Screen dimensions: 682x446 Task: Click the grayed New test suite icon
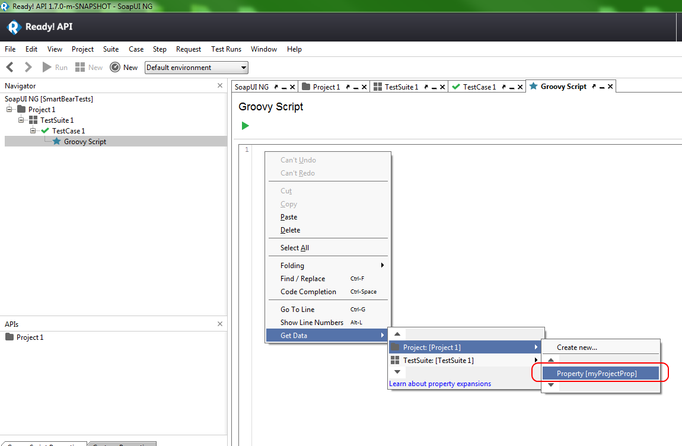coord(80,67)
